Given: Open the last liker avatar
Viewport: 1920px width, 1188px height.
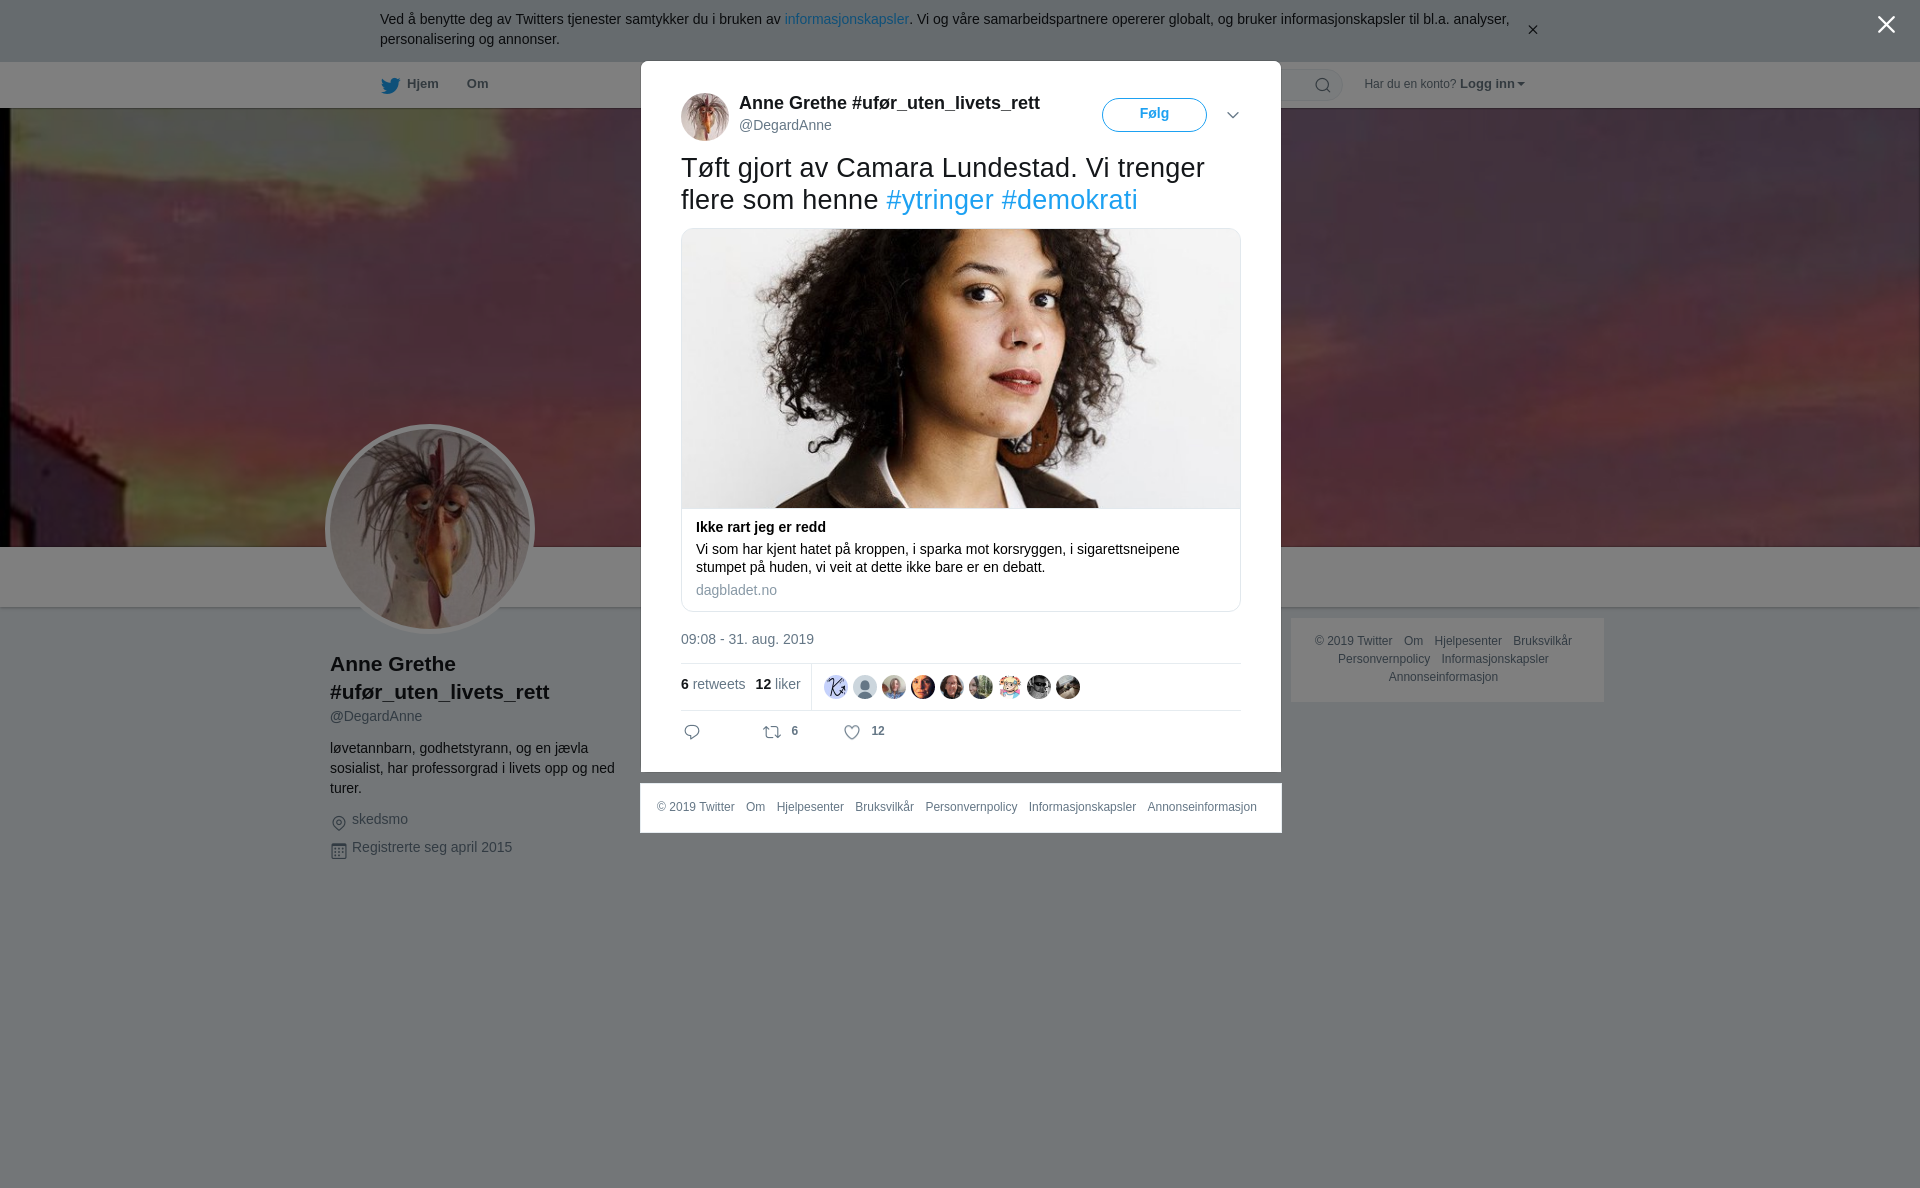Looking at the screenshot, I should coord(1068,687).
